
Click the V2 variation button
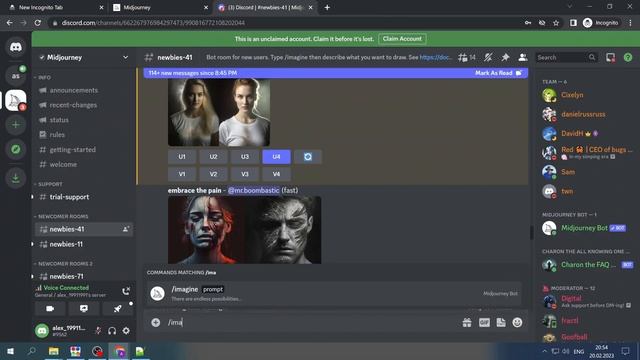point(213,174)
